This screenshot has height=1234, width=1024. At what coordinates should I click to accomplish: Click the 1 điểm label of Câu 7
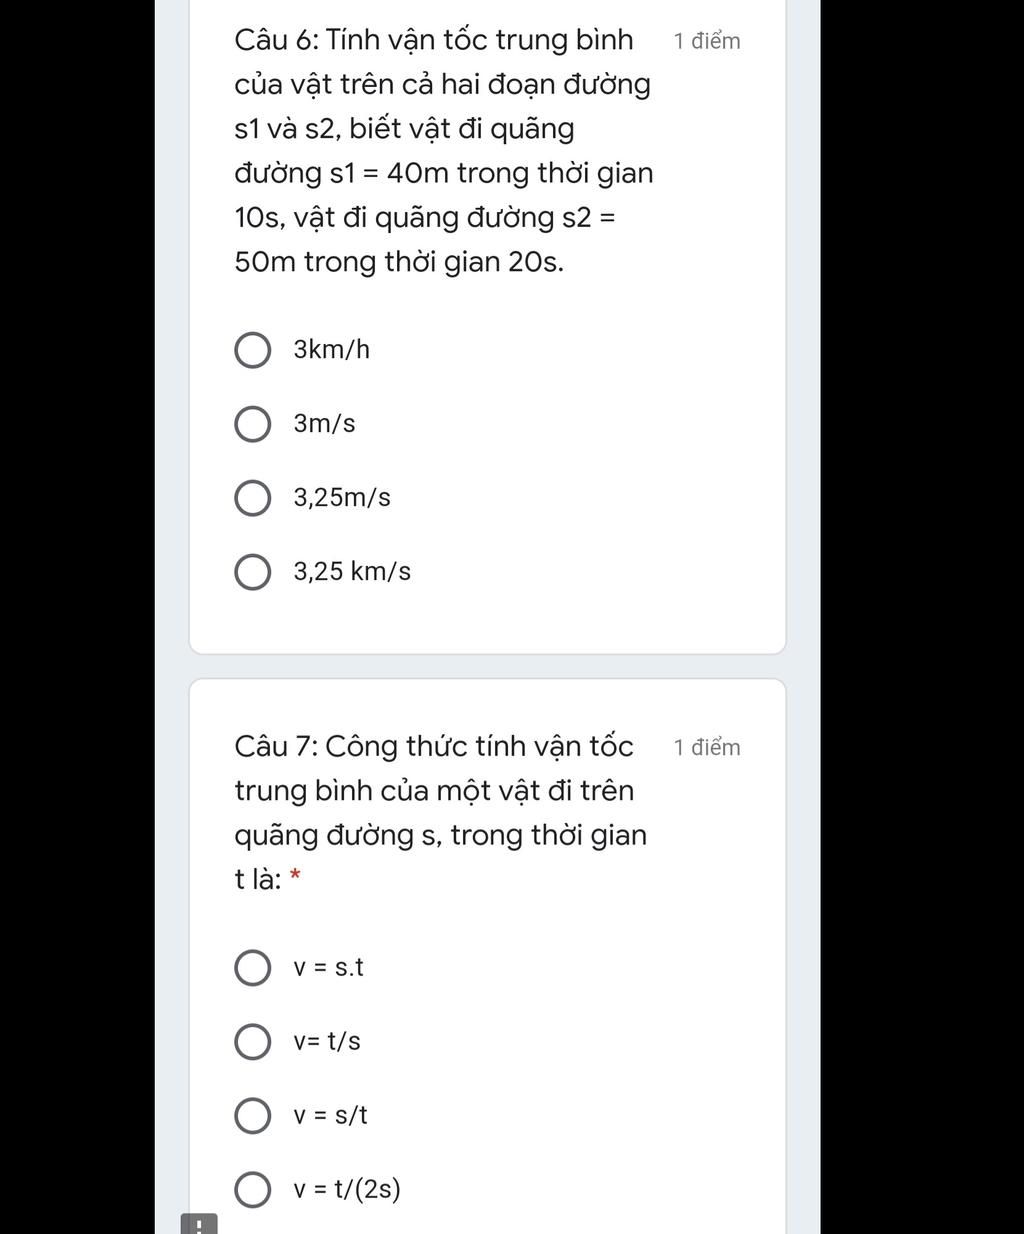pyautogui.click(x=707, y=748)
